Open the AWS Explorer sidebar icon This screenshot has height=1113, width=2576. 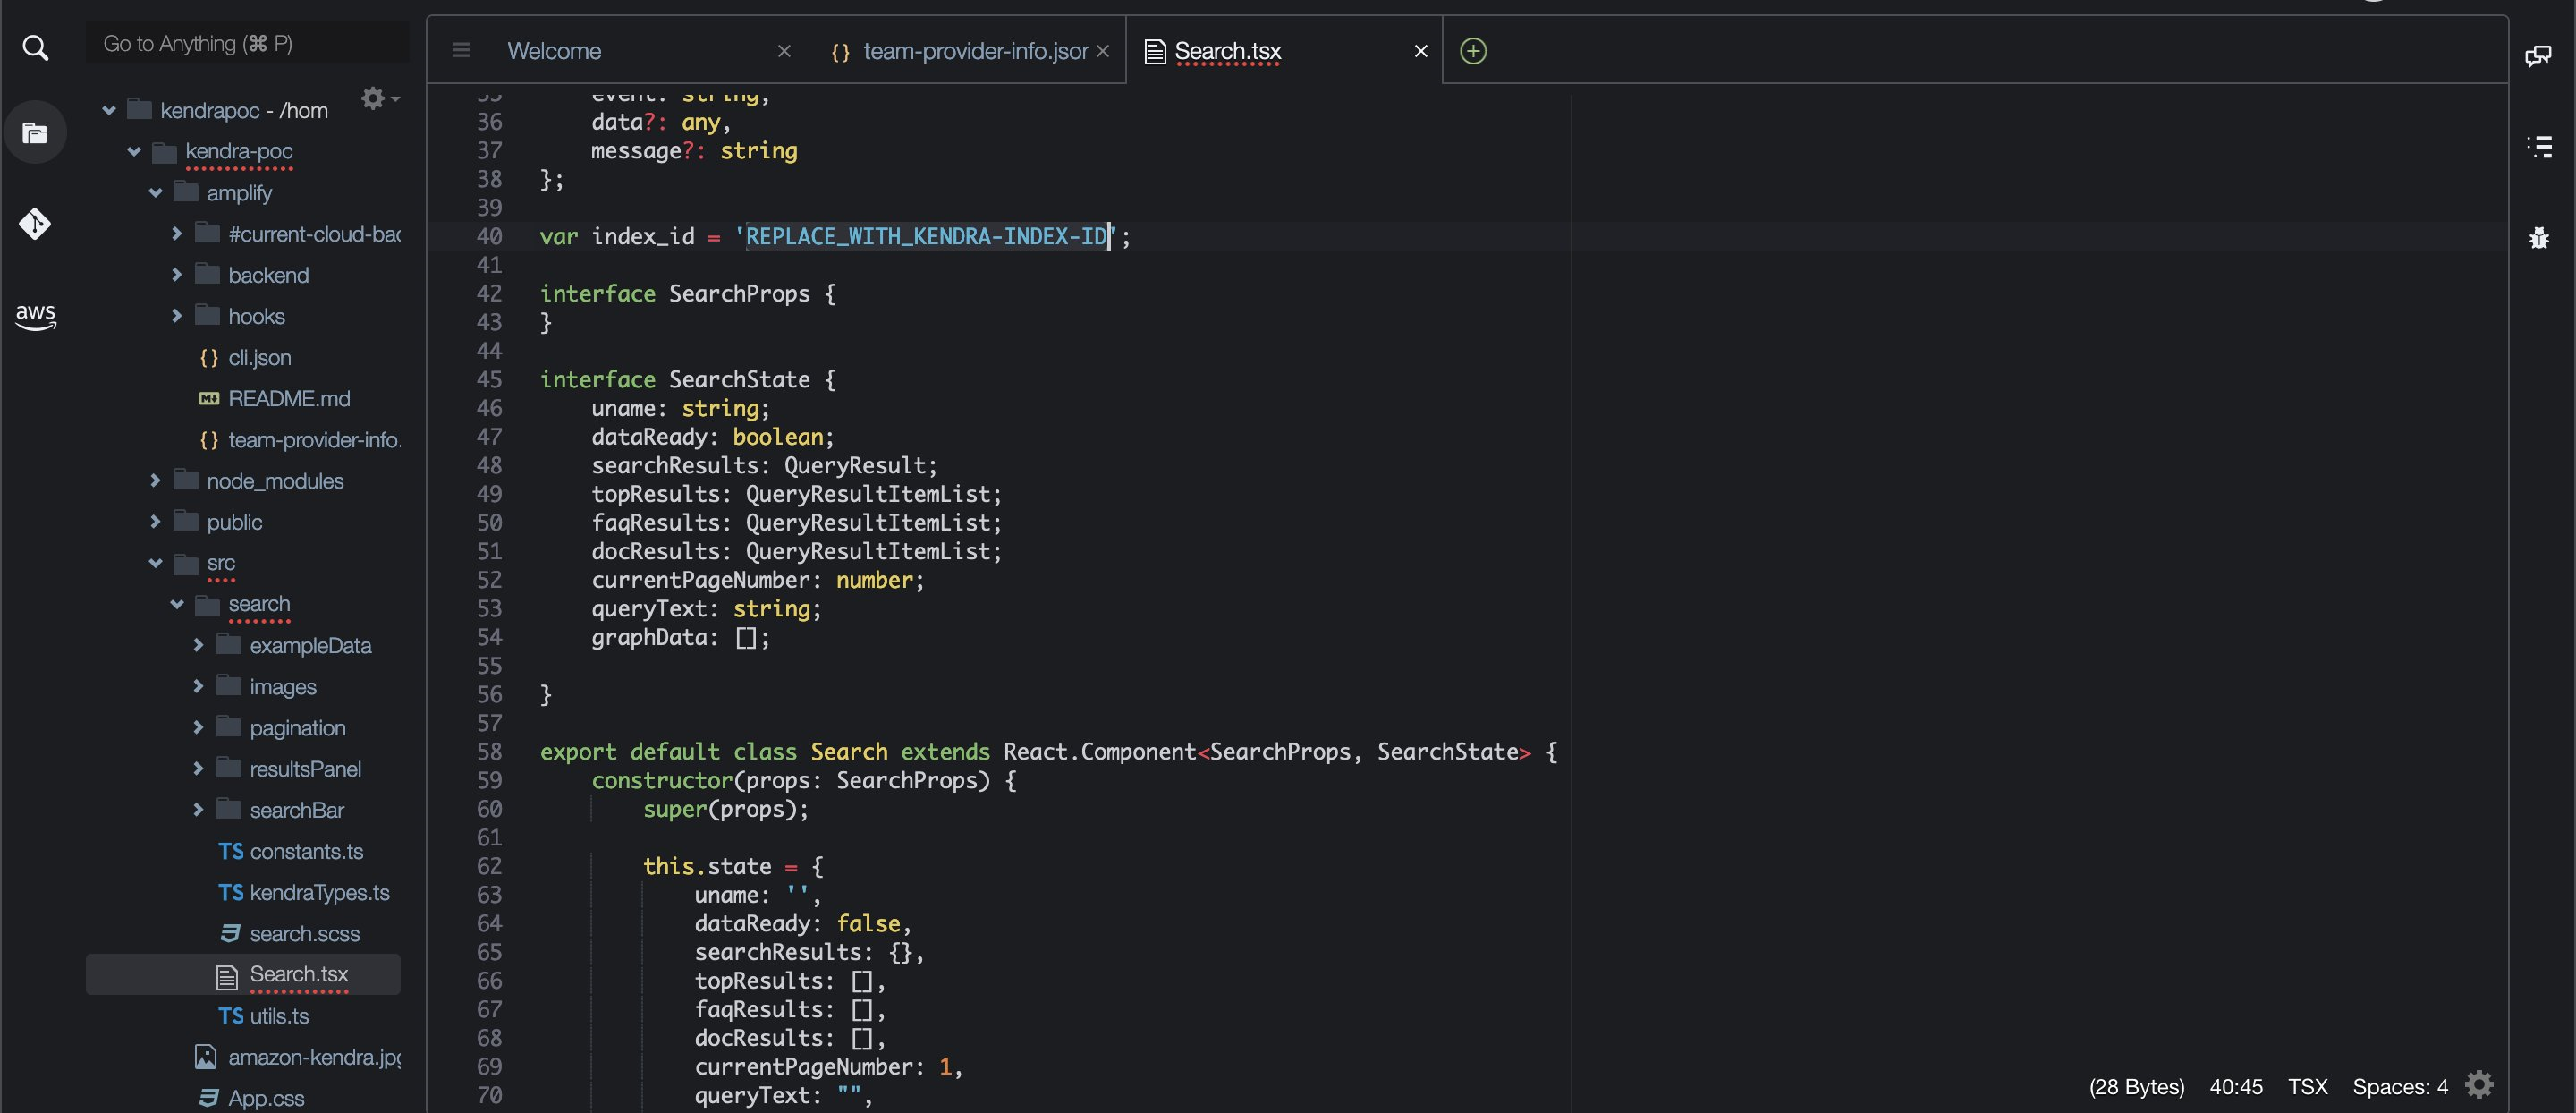[35, 316]
